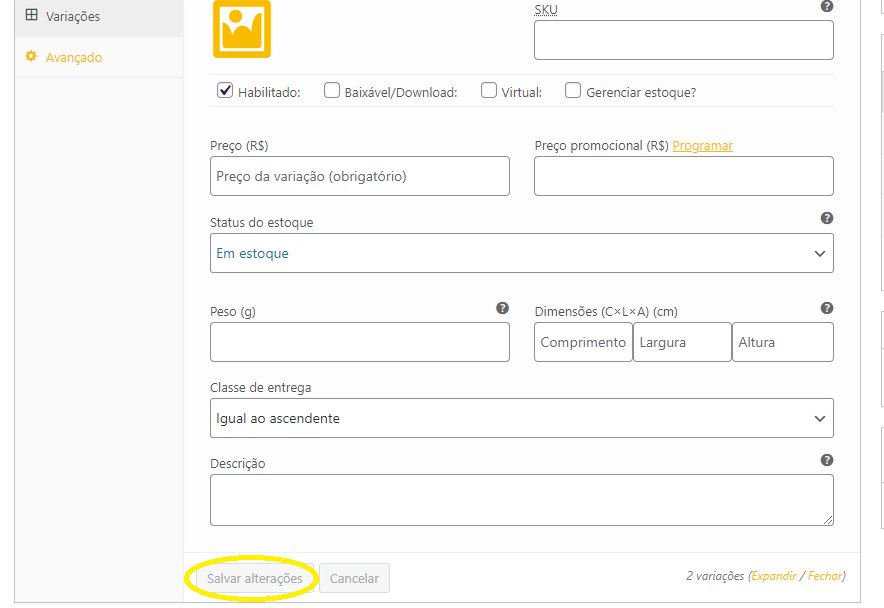Click the Descrição text area
The width and height of the screenshot is (884, 608).
[x=521, y=500]
